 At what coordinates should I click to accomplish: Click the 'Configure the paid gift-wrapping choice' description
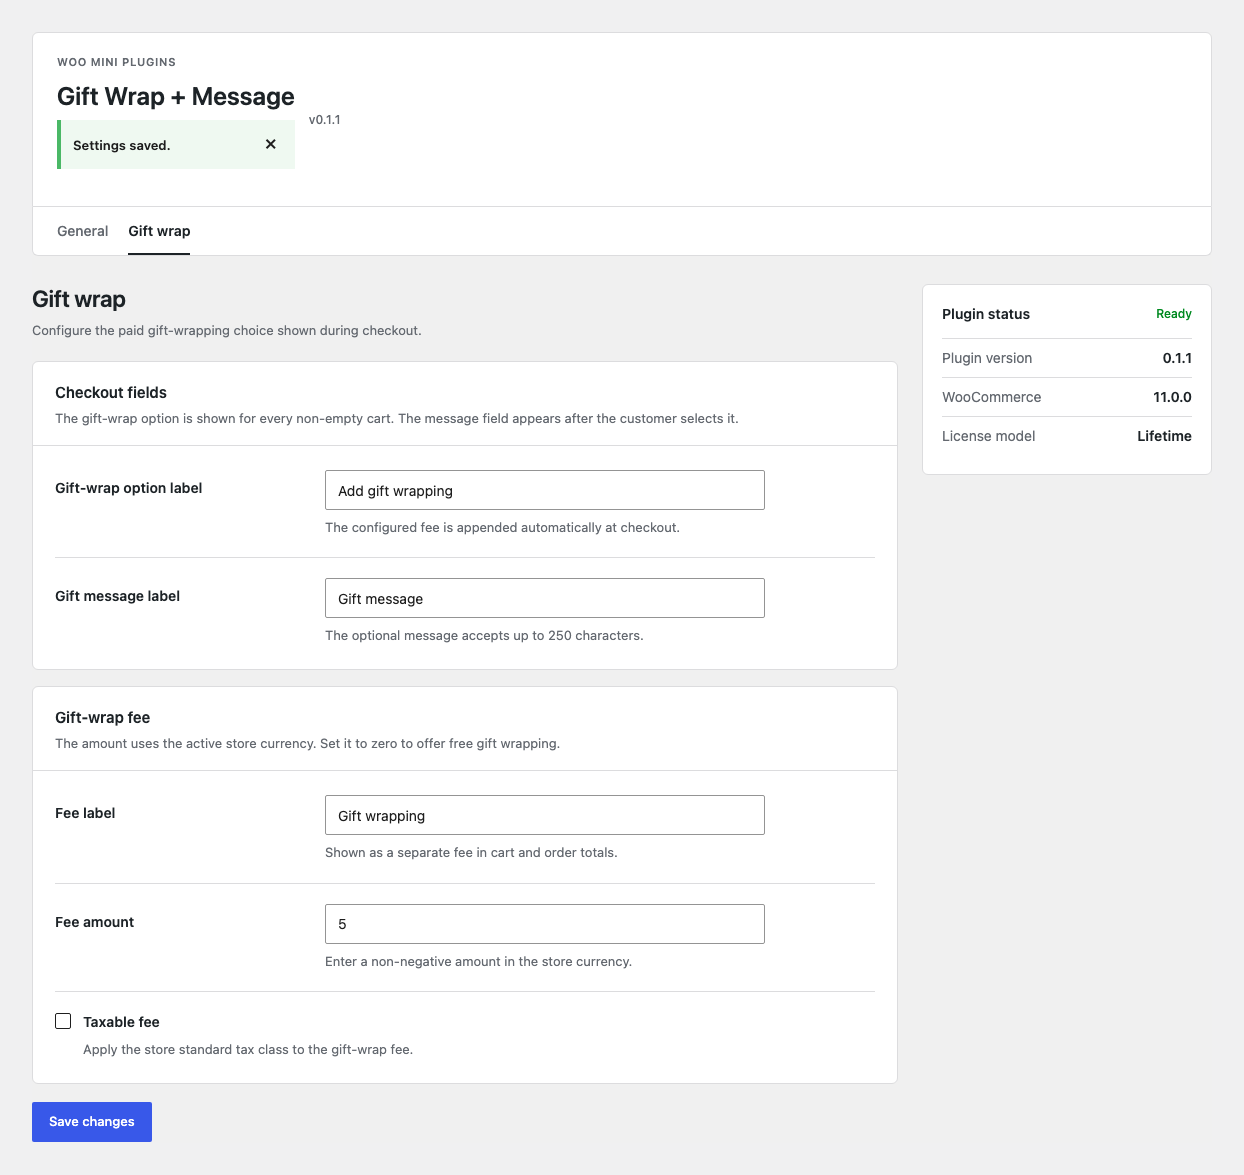tap(227, 330)
